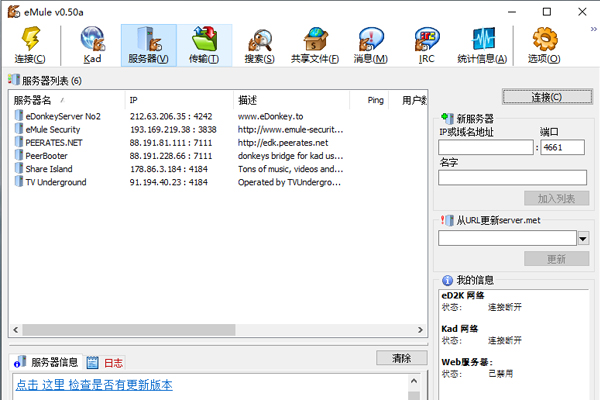This screenshot has height=400, width=600.
Task: Focus the server name (名字) field
Action: [512, 178]
